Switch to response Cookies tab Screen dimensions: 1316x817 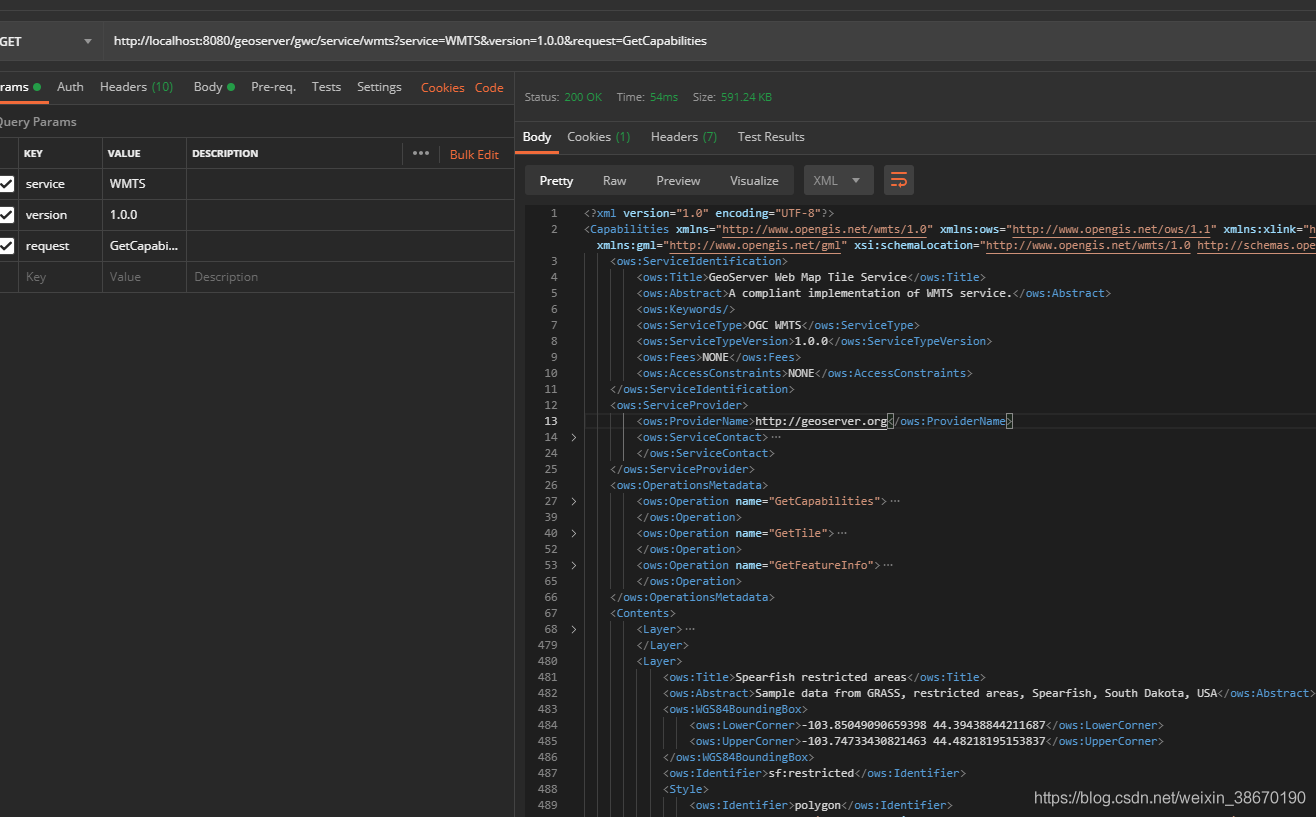(598, 137)
